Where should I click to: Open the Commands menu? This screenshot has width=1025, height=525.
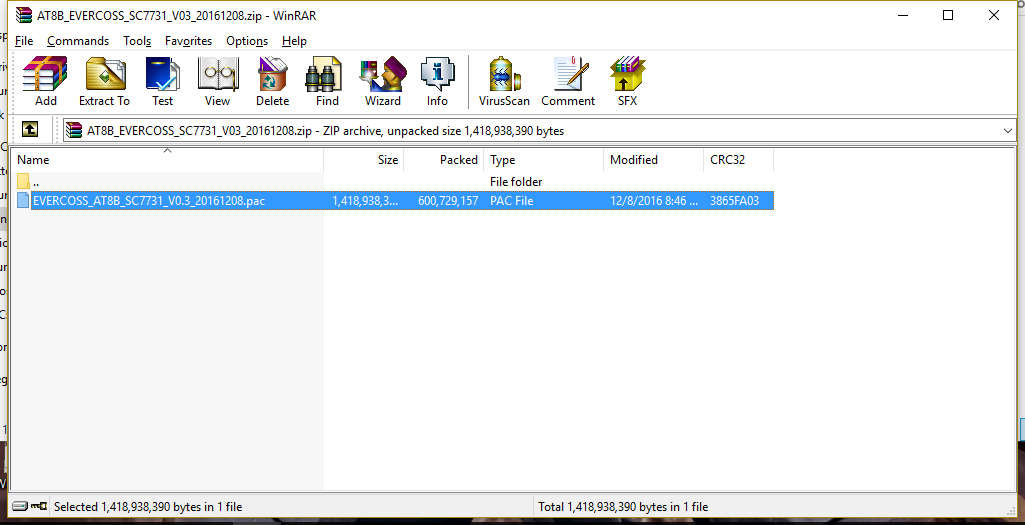pos(78,41)
